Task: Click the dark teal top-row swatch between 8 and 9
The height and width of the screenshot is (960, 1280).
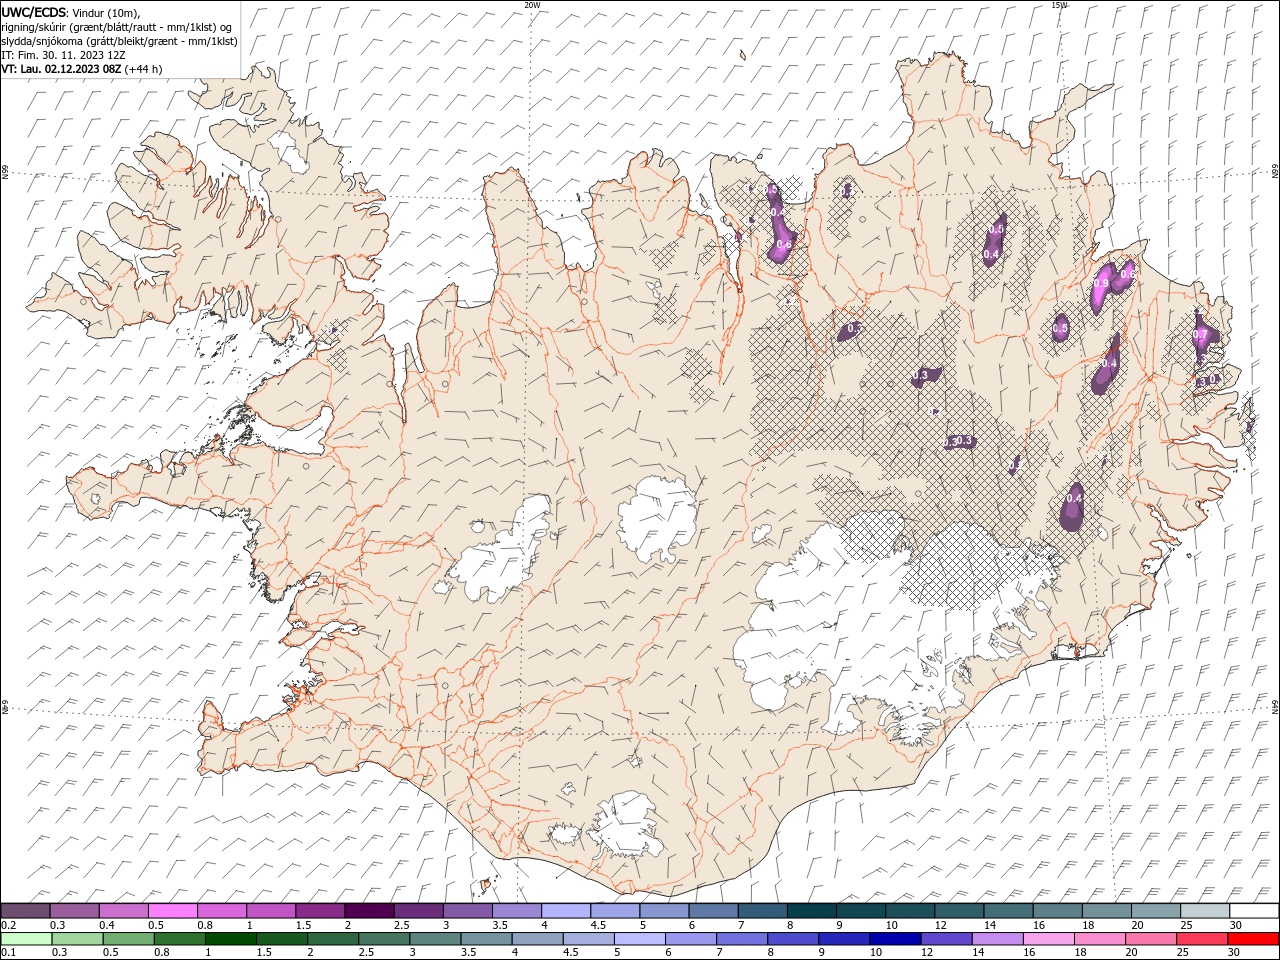Action: tap(810, 911)
